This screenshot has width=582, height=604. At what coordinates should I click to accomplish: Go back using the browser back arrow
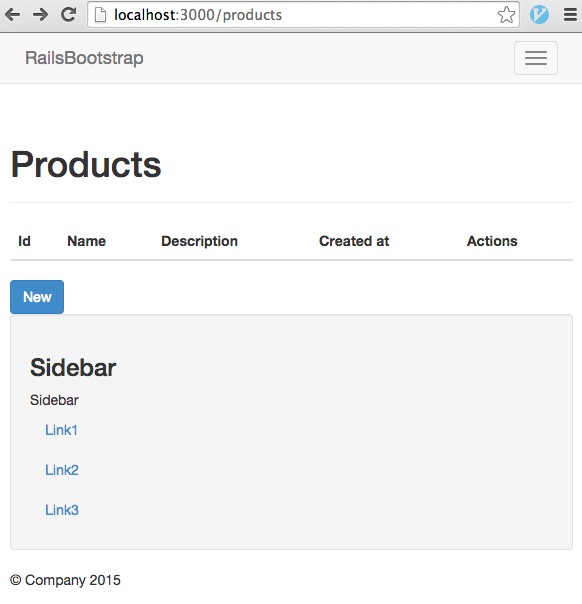click(12, 15)
